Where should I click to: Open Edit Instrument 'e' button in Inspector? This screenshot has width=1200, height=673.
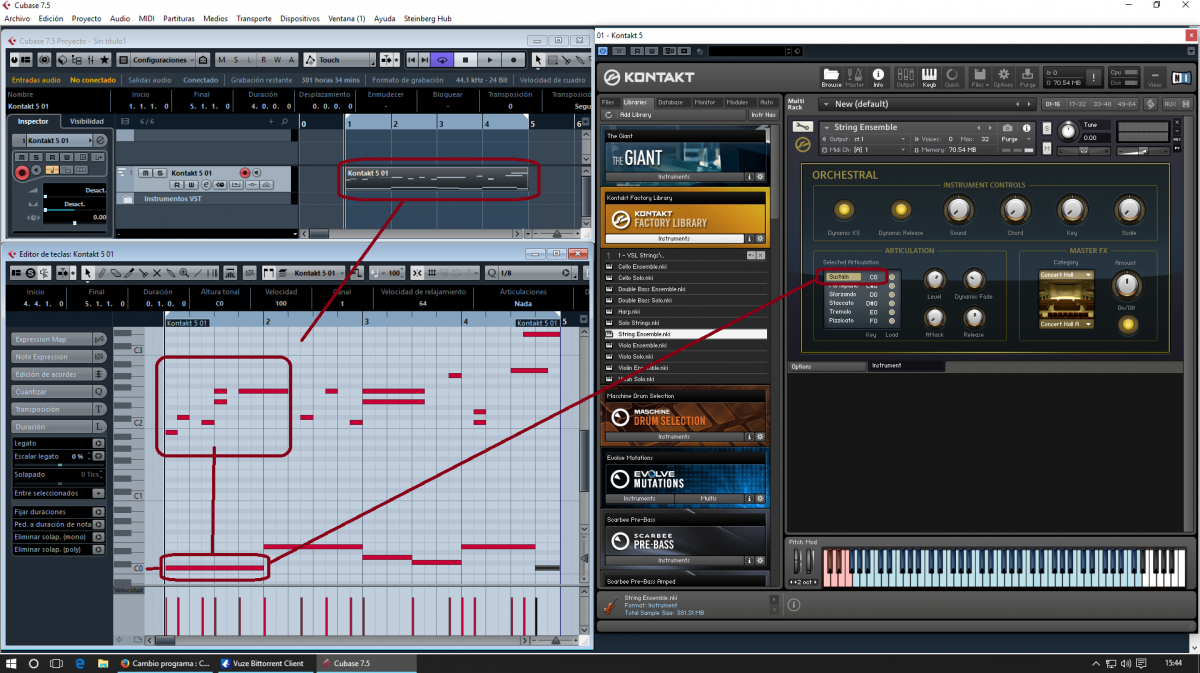coord(100,141)
